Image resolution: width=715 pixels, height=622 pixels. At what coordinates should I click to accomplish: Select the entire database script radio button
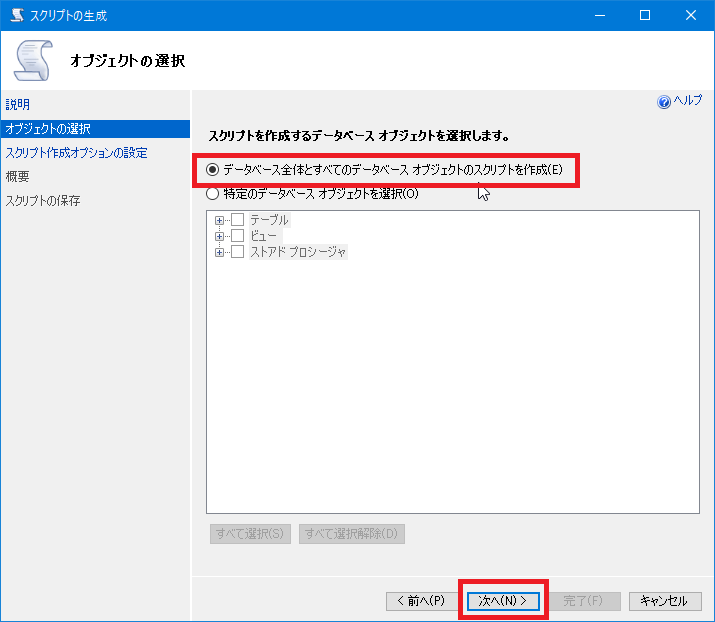pyautogui.click(x=212, y=169)
